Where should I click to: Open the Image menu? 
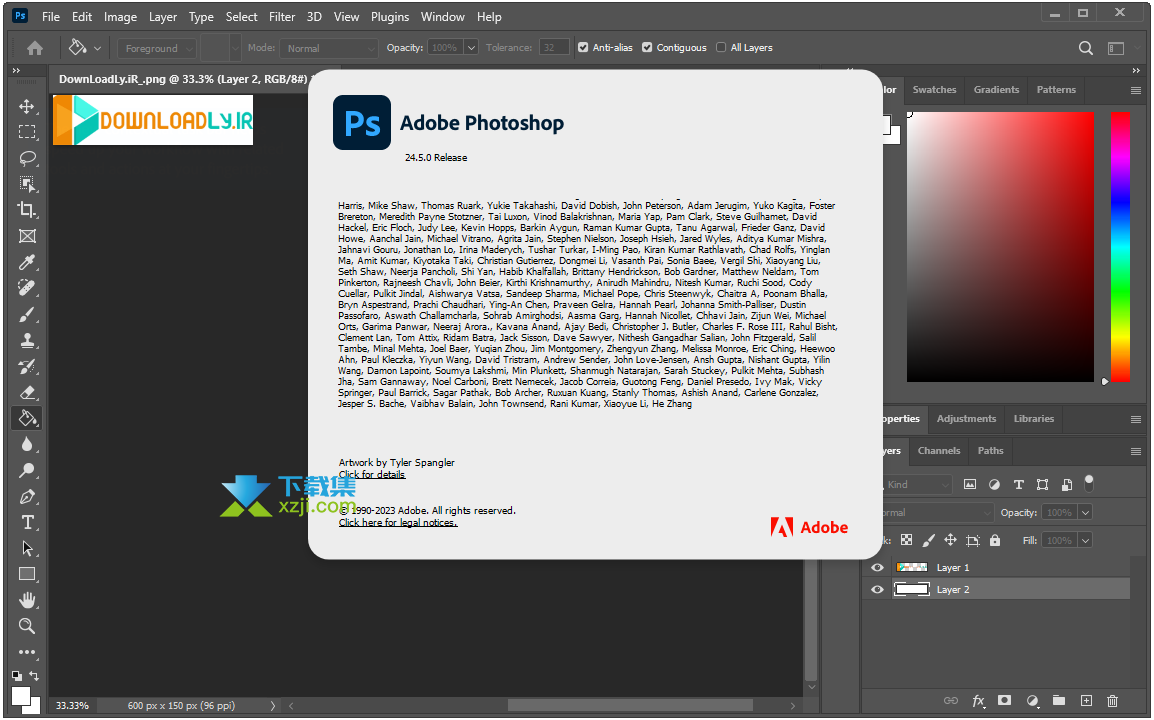[x=120, y=16]
